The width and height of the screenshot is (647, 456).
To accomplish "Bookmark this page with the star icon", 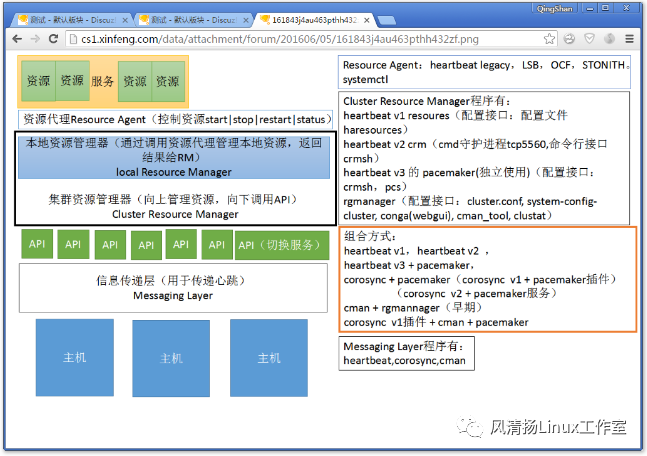I will (x=549, y=39).
